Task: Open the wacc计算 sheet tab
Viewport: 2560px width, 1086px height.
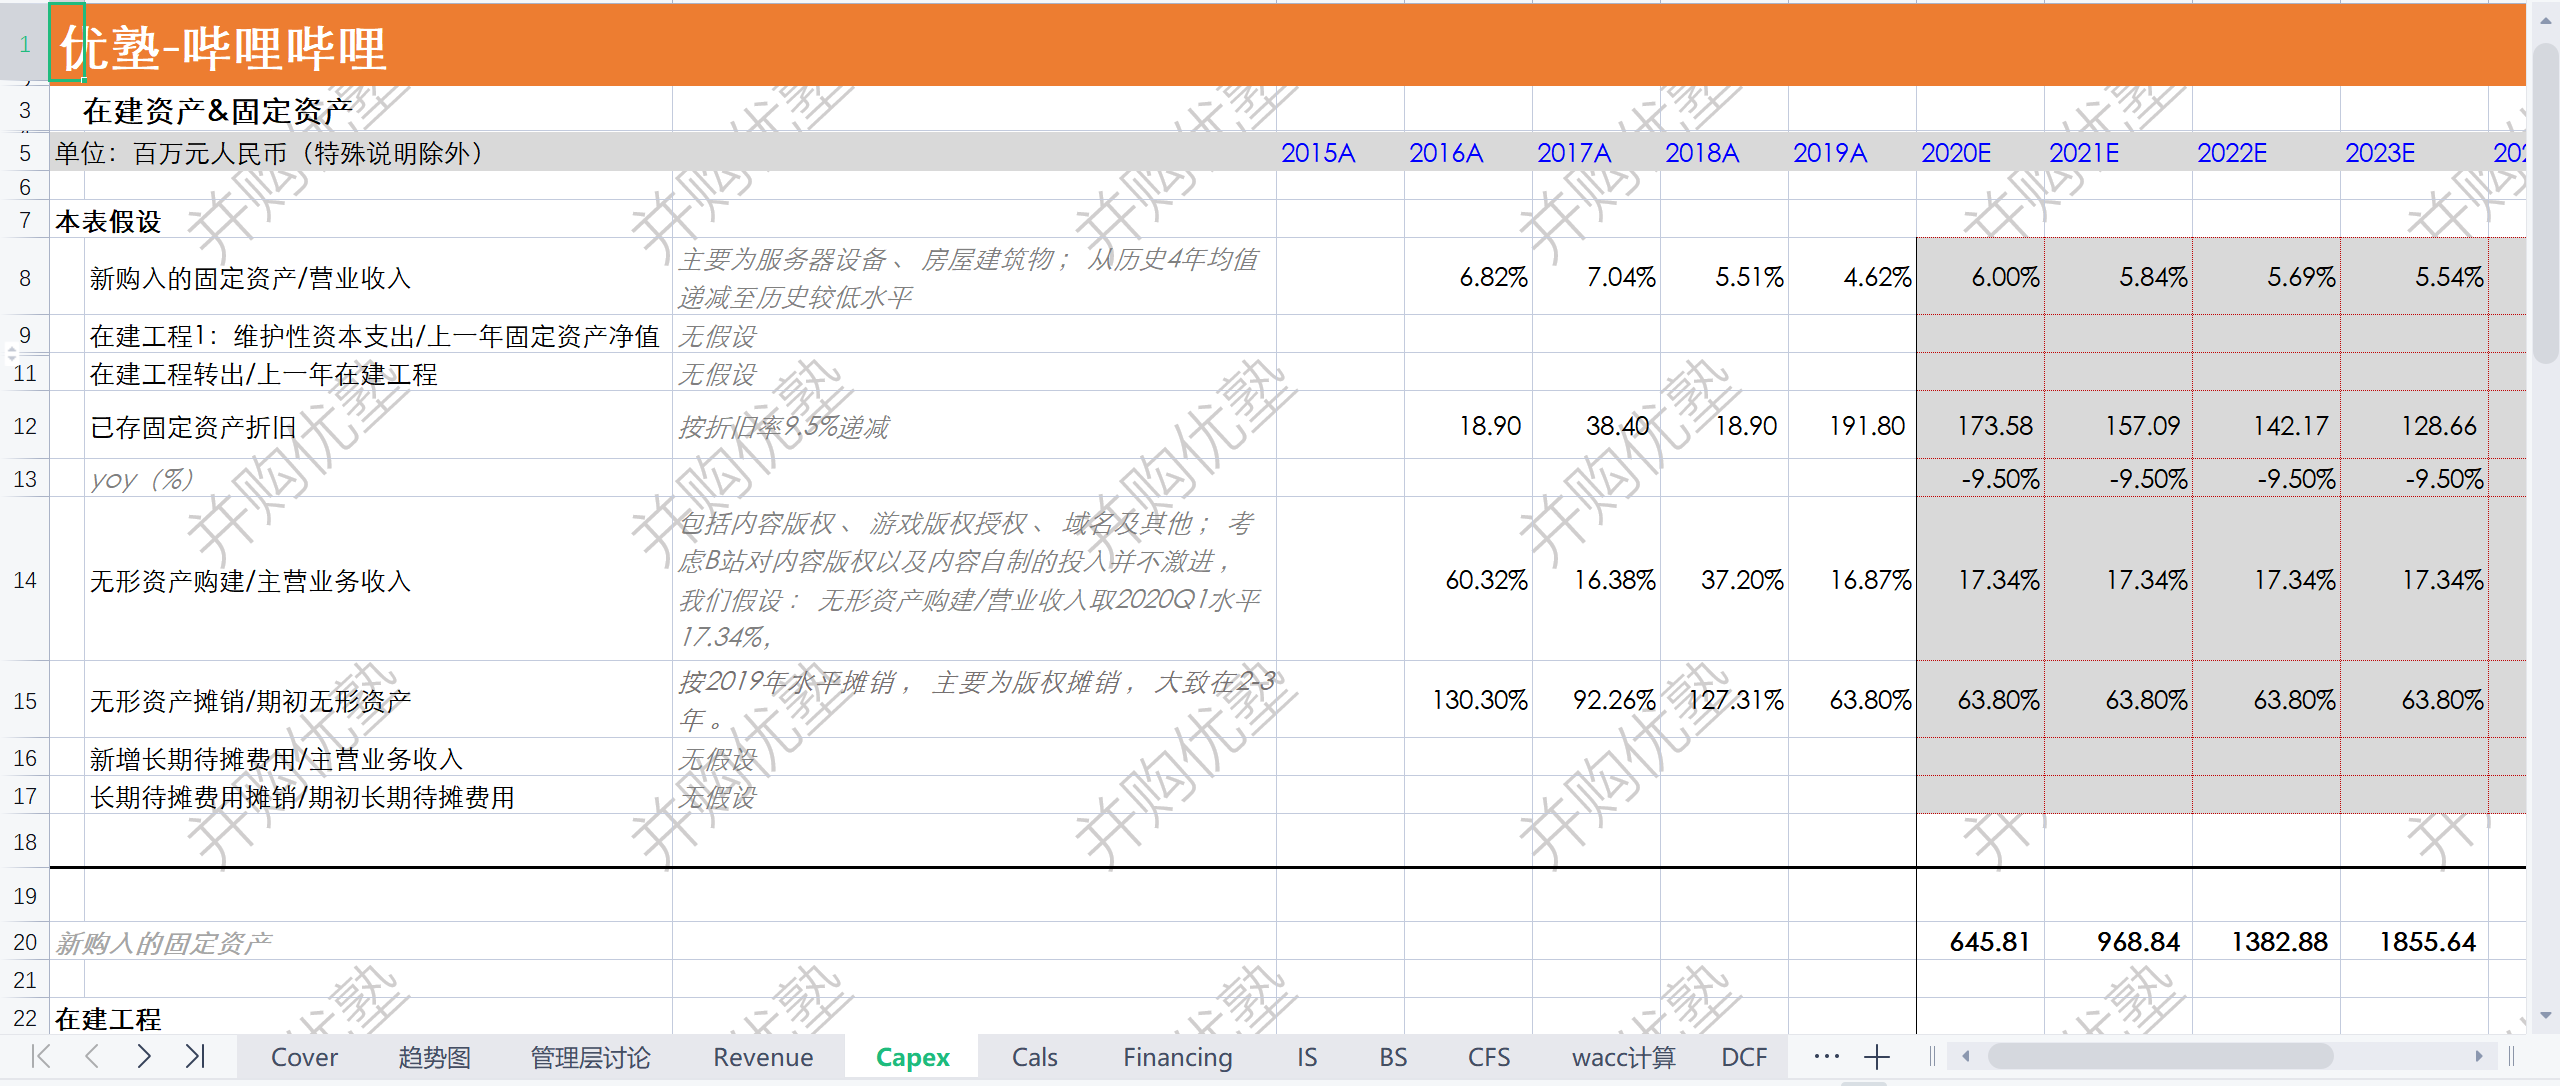Action: [x=1623, y=1057]
